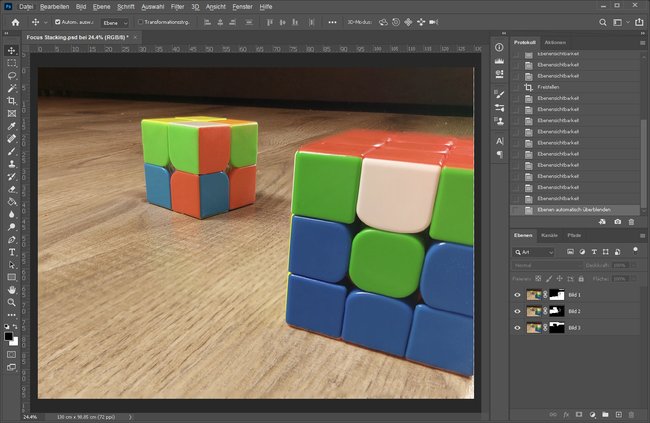Viewport: 650px width, 423px height.
Task: Hide the Bild 3 layer
Action: [517, 328]
